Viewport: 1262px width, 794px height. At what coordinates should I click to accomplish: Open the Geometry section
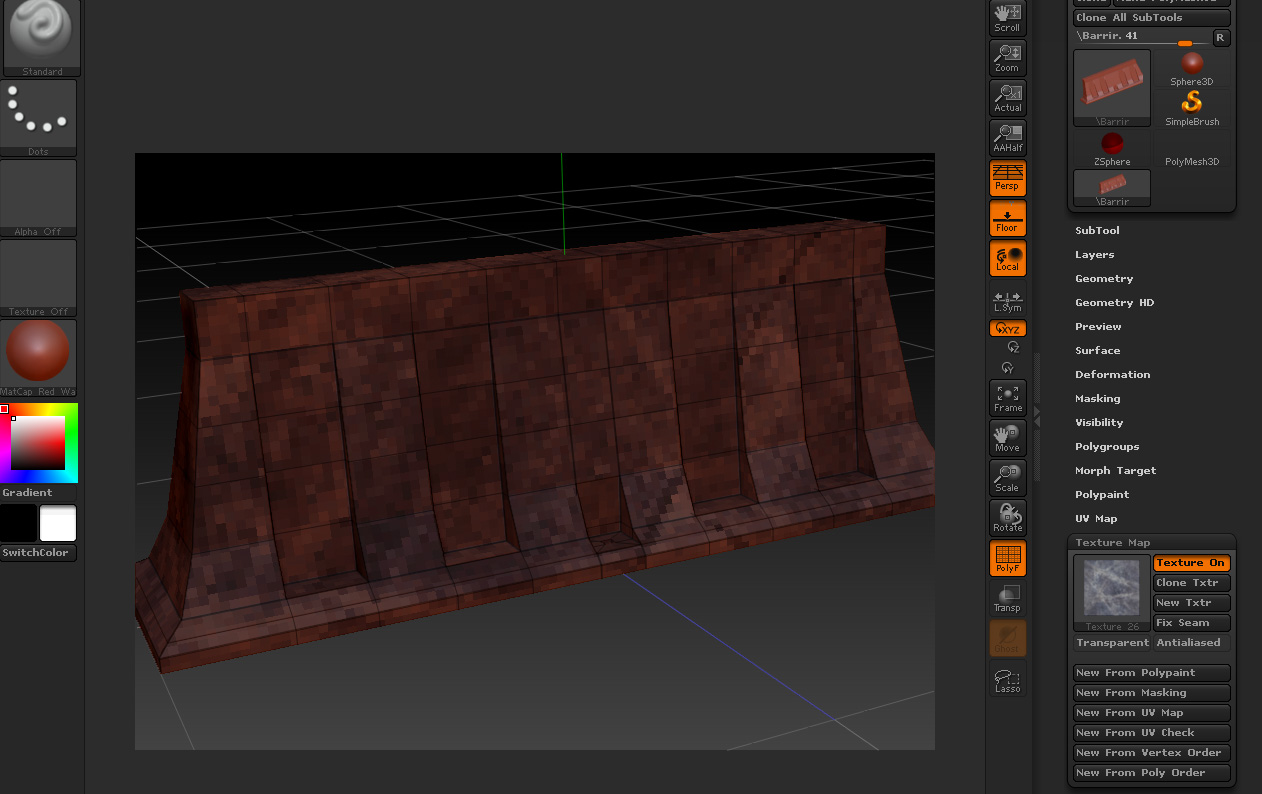click(1104, 279)
